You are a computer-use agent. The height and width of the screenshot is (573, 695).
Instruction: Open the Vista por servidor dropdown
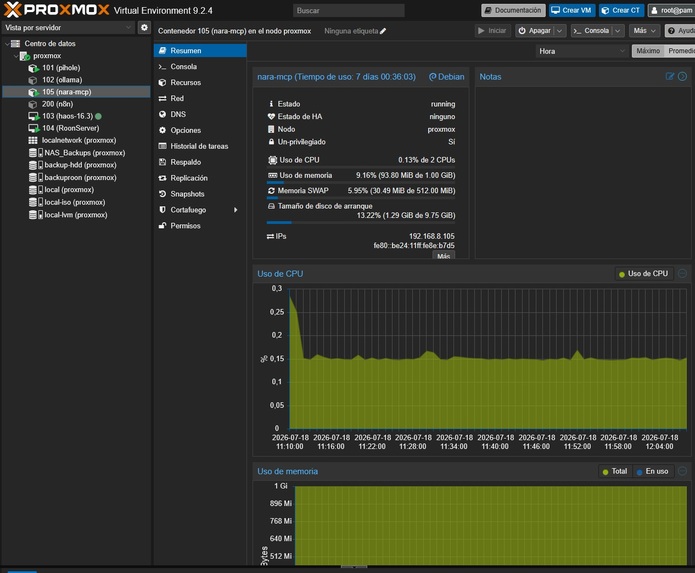(68, 27)
